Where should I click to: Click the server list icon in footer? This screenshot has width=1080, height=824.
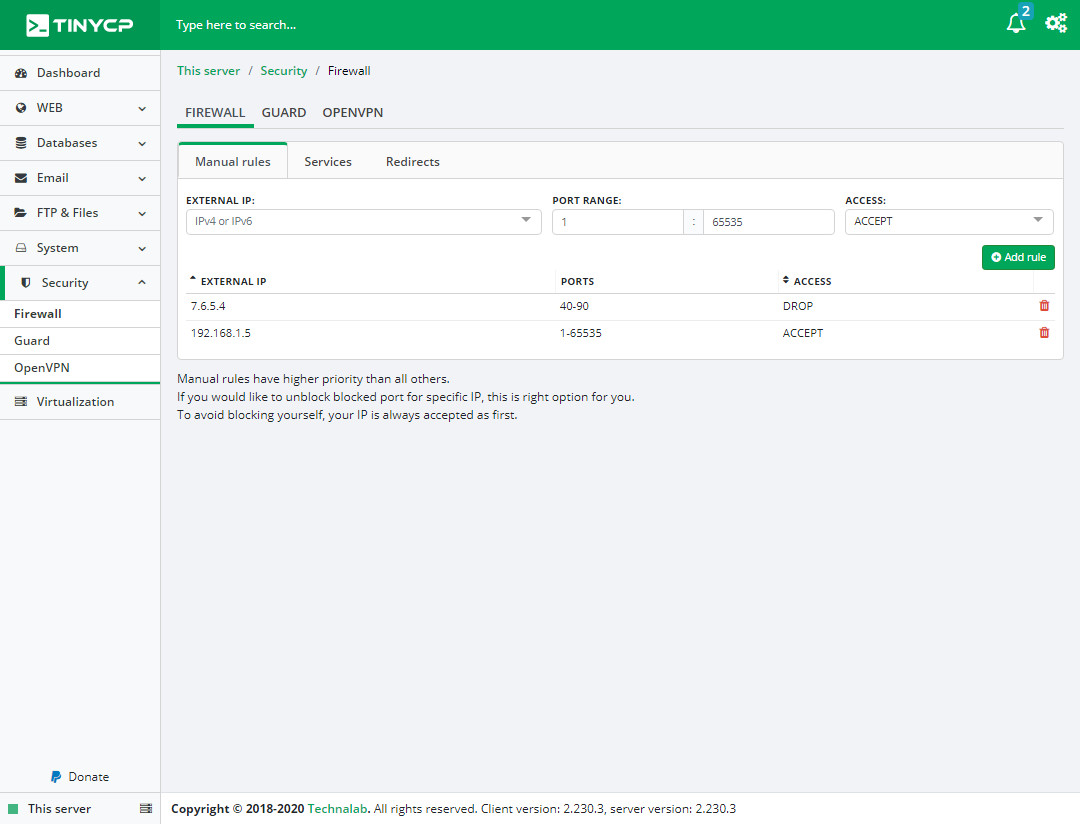(x=146, y=809)
